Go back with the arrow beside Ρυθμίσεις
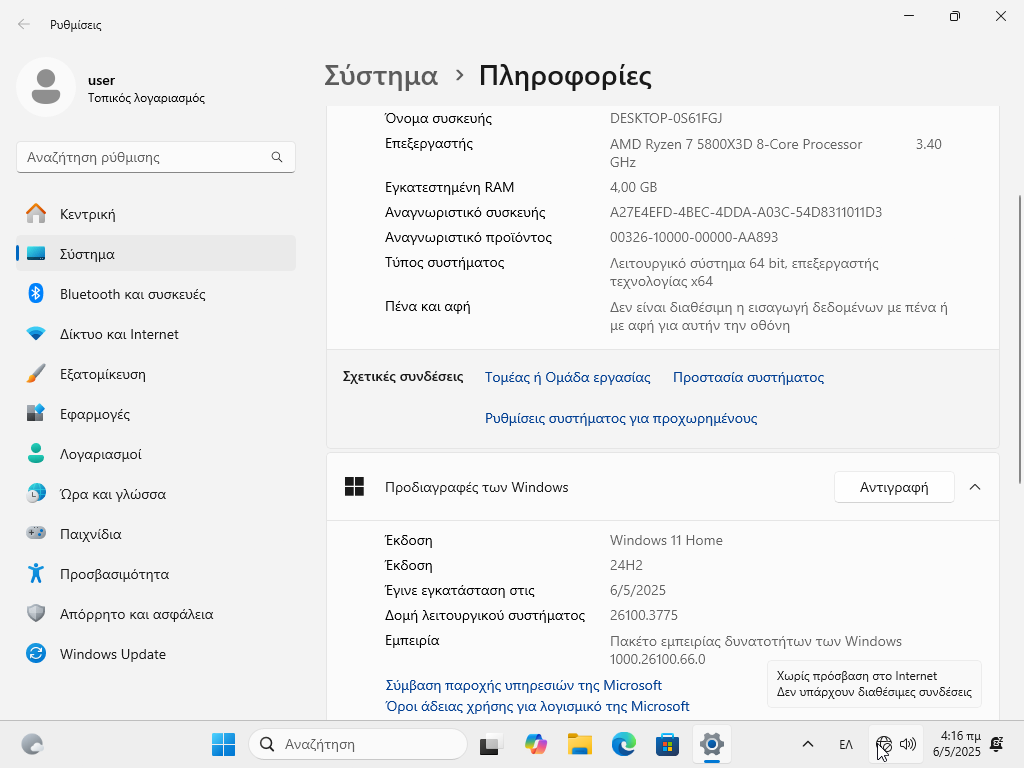Screen dimensions: 1024x768 point(24,24)
